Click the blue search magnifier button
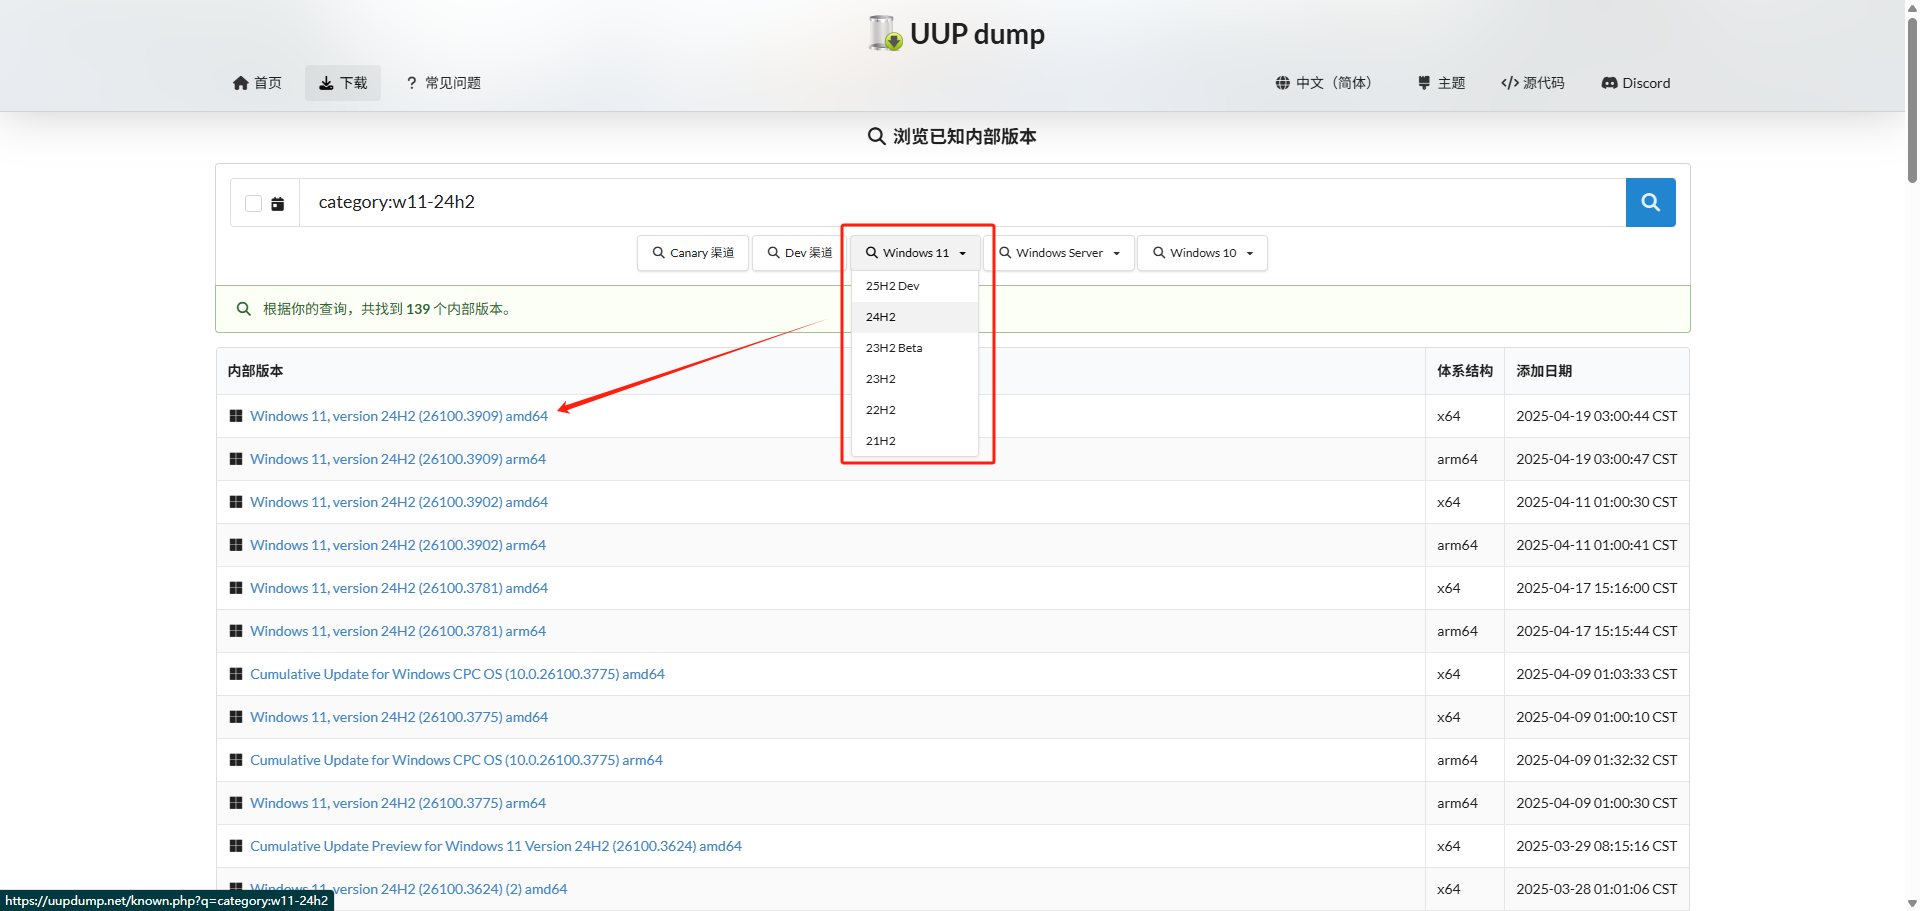Viewport: 1920px width, 911px height. click(x=1650, y=202)
